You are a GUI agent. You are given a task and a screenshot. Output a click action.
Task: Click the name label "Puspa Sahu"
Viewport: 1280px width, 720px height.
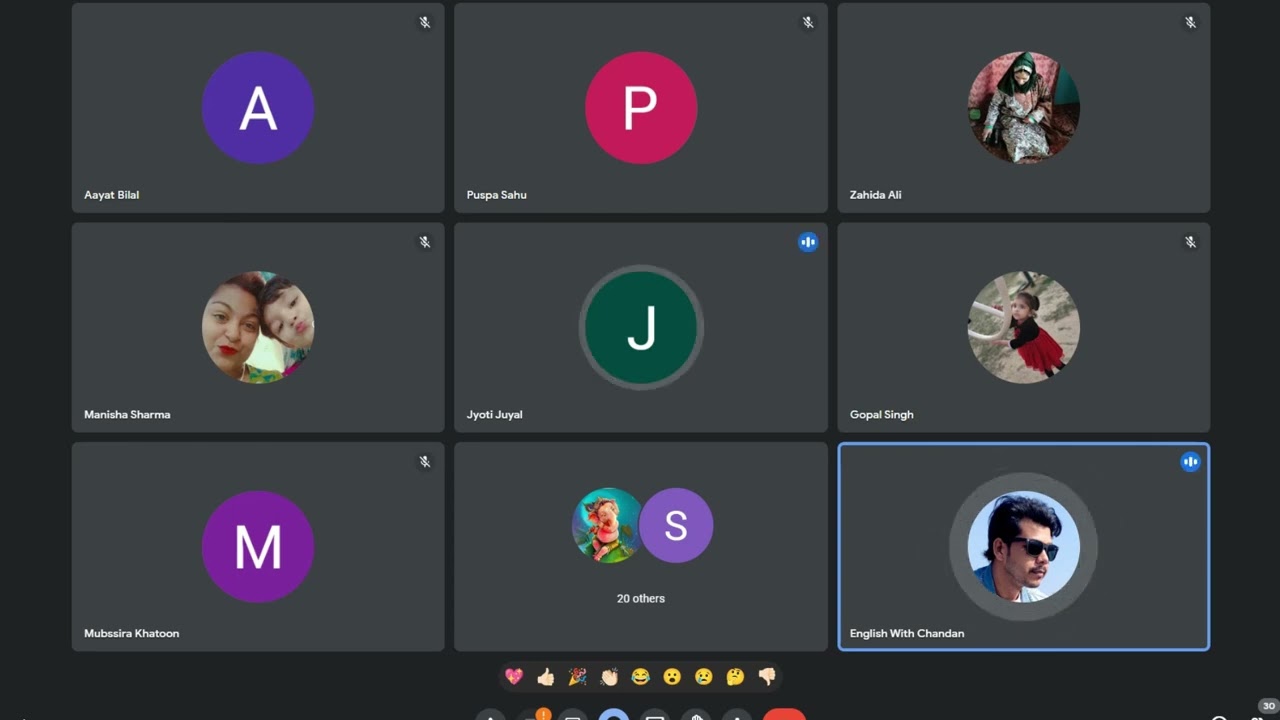496,195
